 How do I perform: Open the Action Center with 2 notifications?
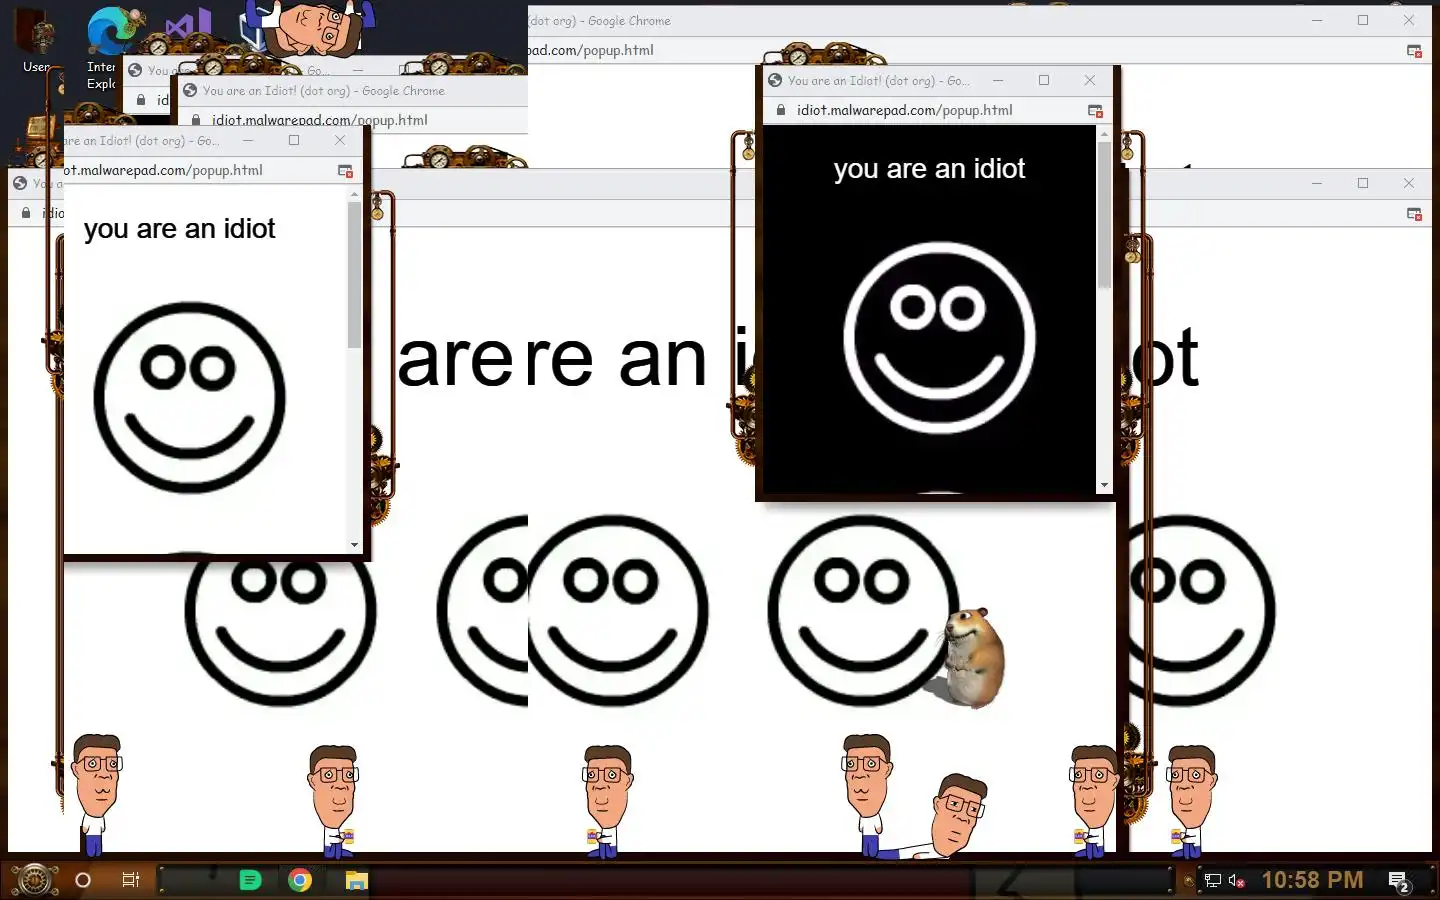pyautogui.click(x=1399, y=881)
